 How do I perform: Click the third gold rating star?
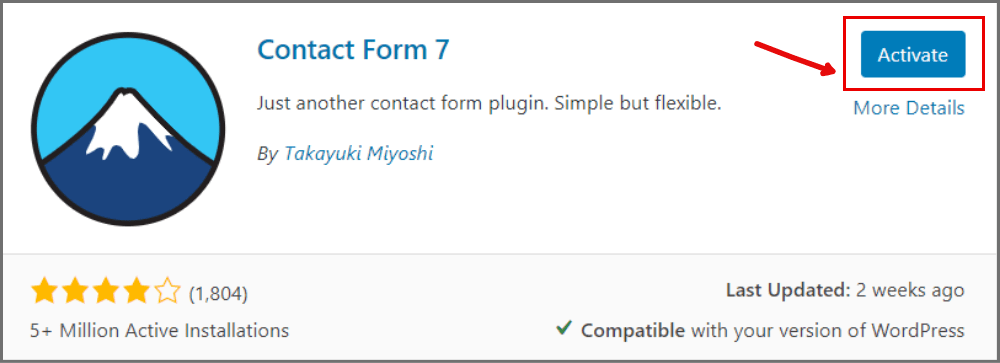point(106,292)
